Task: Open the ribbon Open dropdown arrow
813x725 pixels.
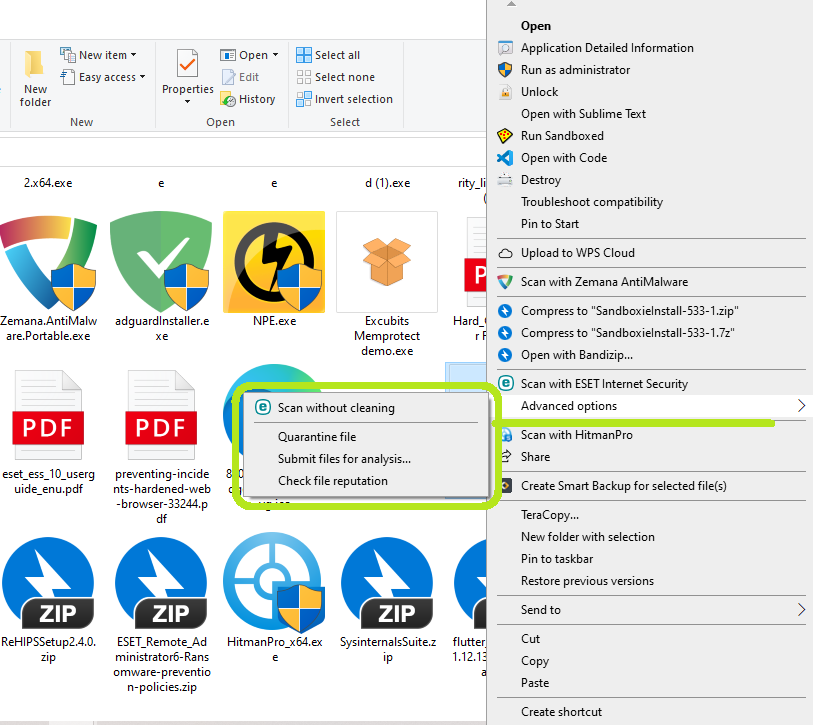Action: point(275,55)
